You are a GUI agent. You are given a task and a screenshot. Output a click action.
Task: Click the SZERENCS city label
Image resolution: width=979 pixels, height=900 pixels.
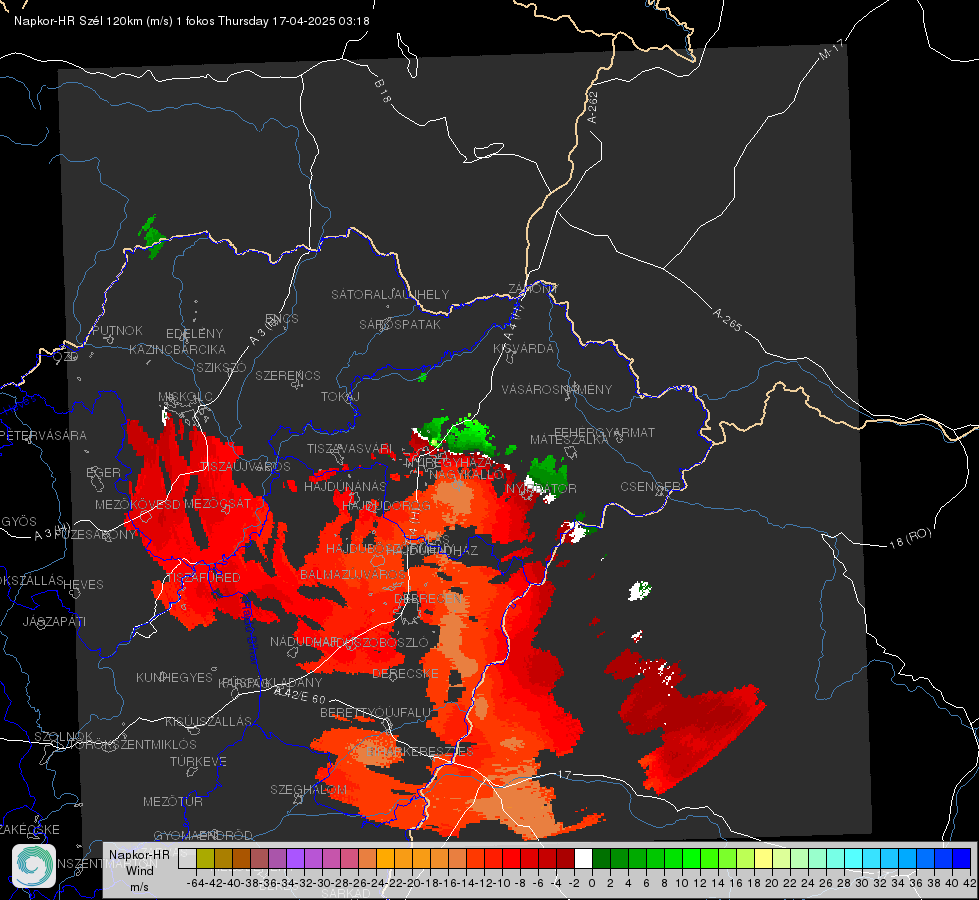click(x=288, y=375)
